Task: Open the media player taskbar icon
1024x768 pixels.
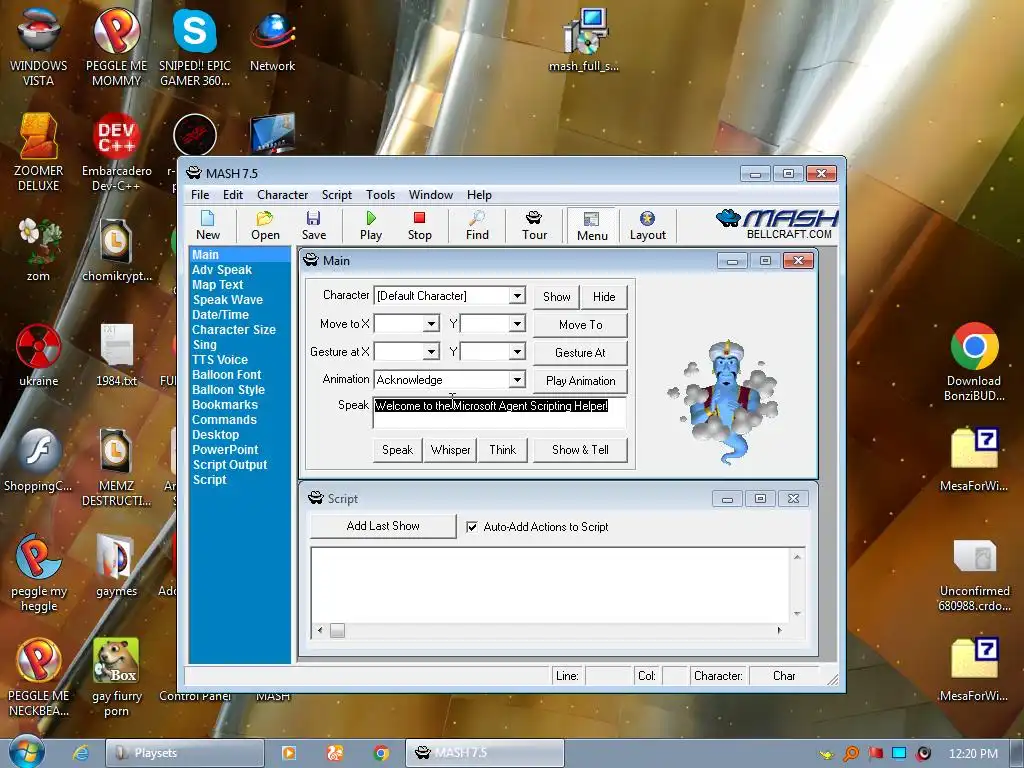Action: click(x=288, y=753)
